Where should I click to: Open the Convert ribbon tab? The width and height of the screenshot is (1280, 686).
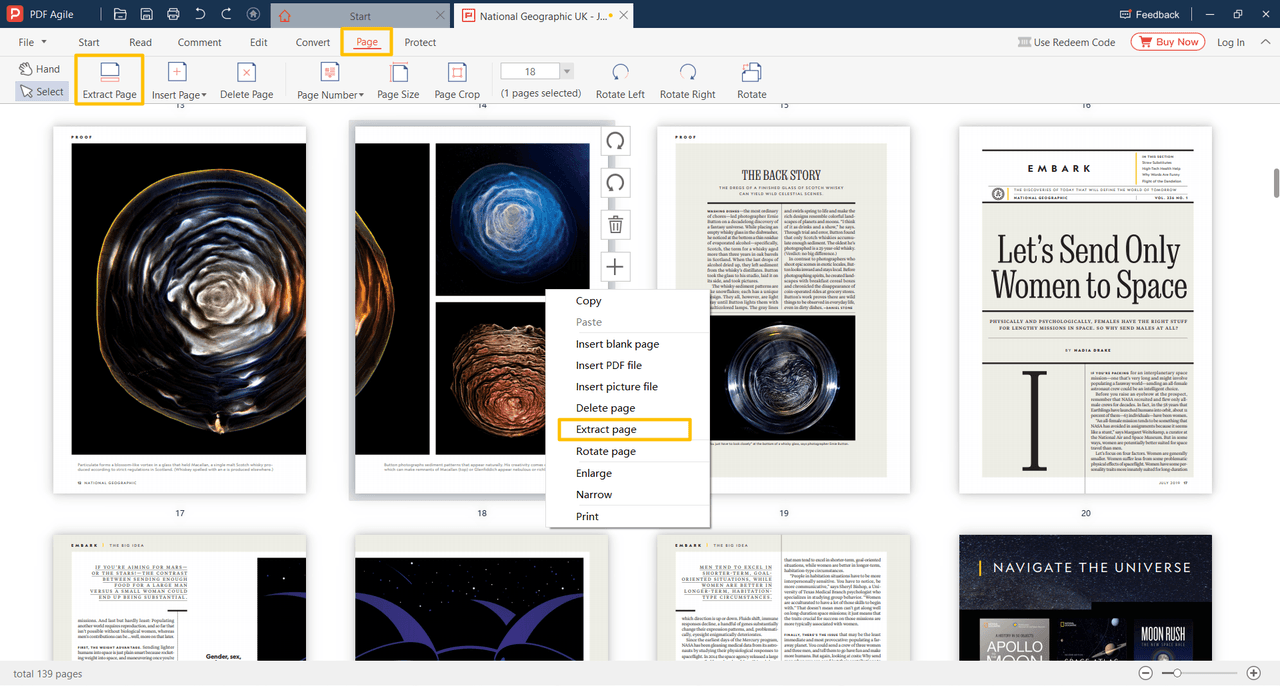pyautogui.click(x=313, y=42)
